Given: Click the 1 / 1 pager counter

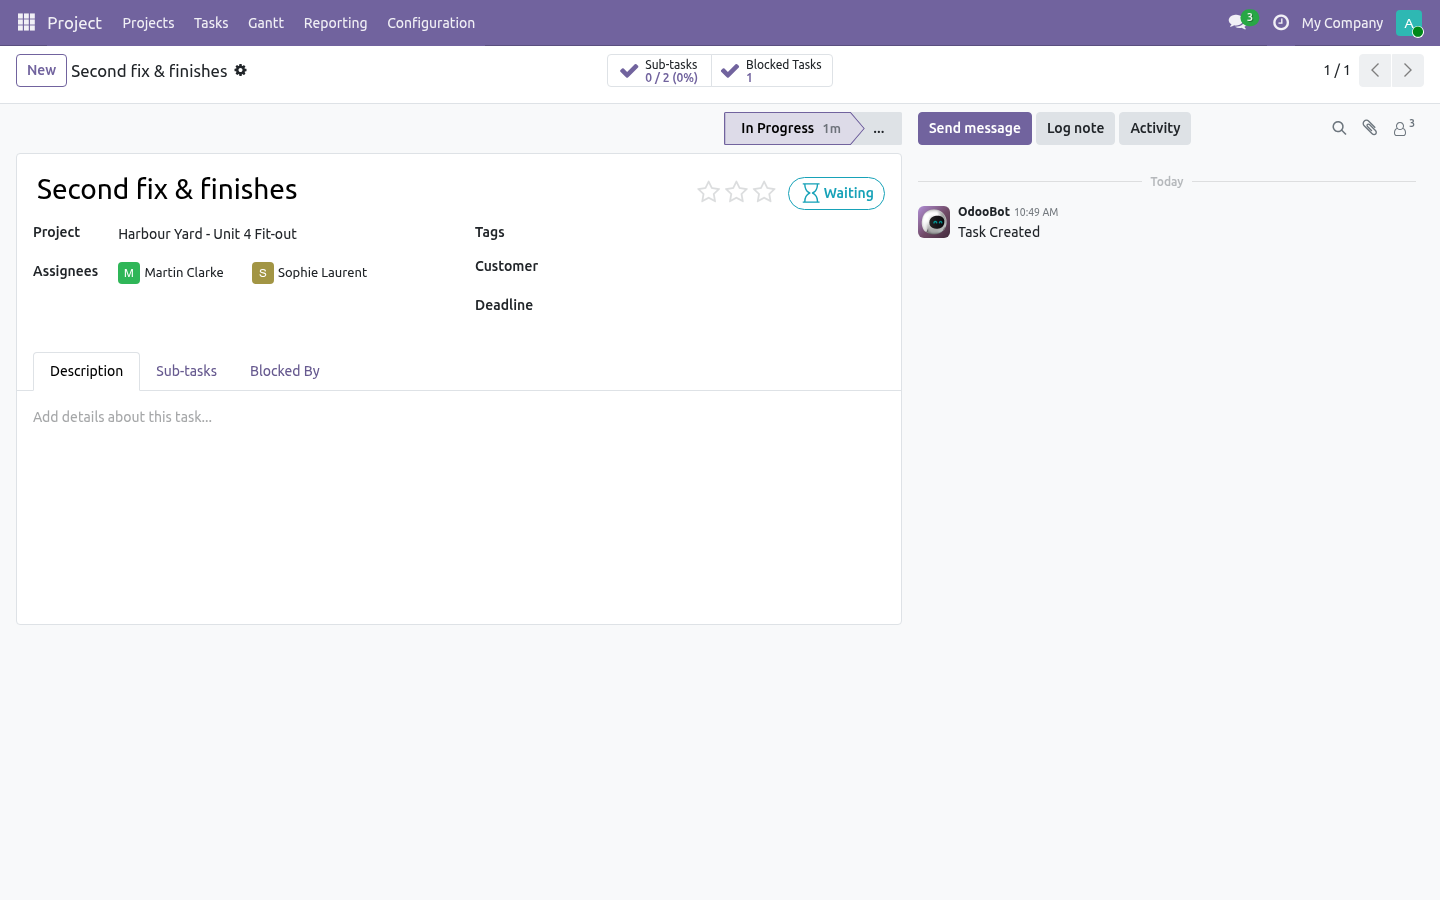Looking at the screenshot, I should pos(1337,70).
